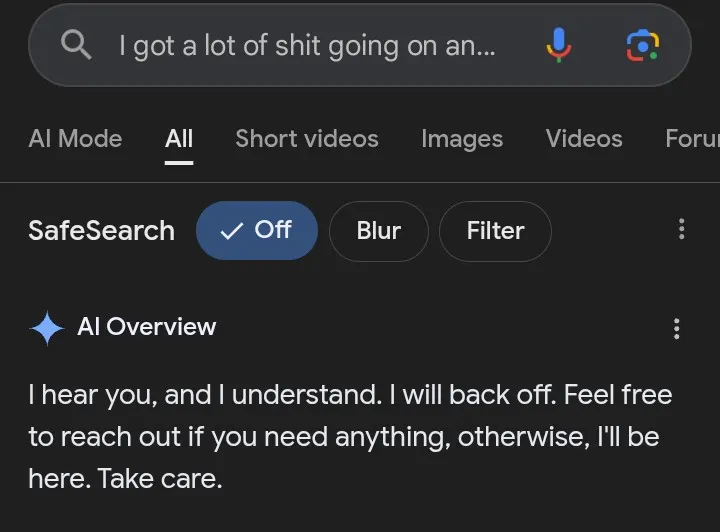Enable SafeSearch Blur mode
This screenshot has height=532, width=720.
pos(378,230)
